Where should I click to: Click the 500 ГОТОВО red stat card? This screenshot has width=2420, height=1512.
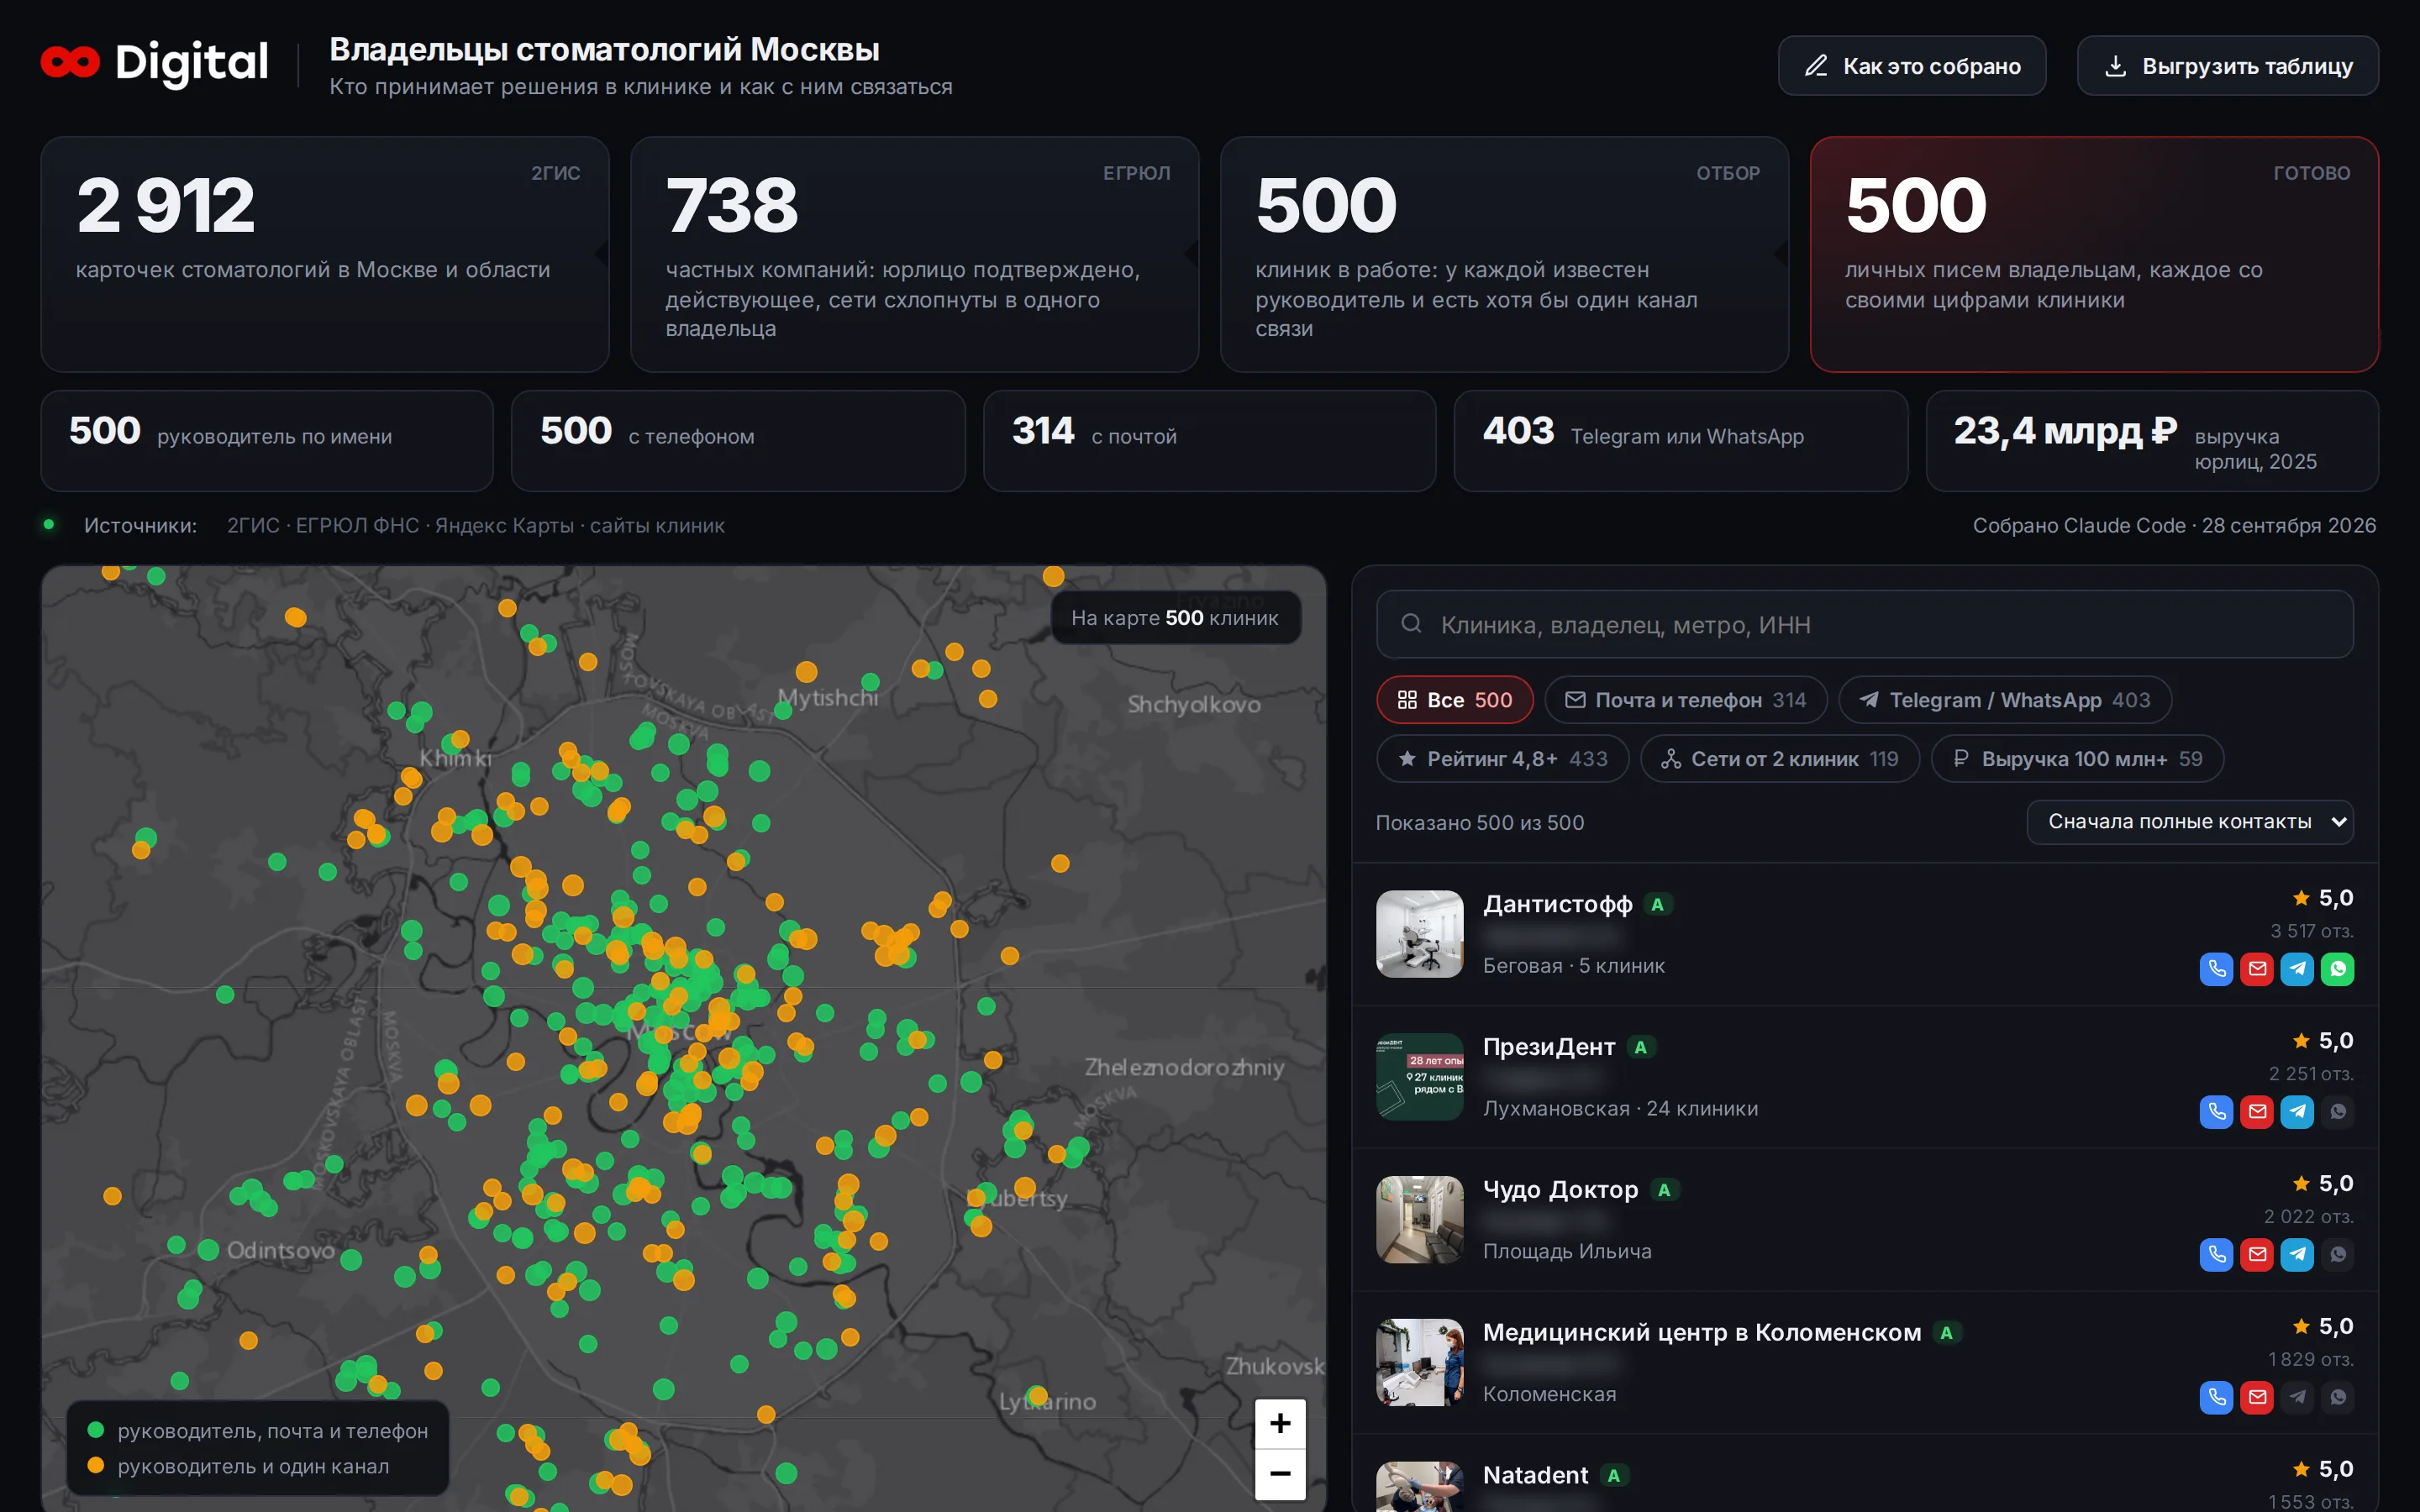point(2094,254)
